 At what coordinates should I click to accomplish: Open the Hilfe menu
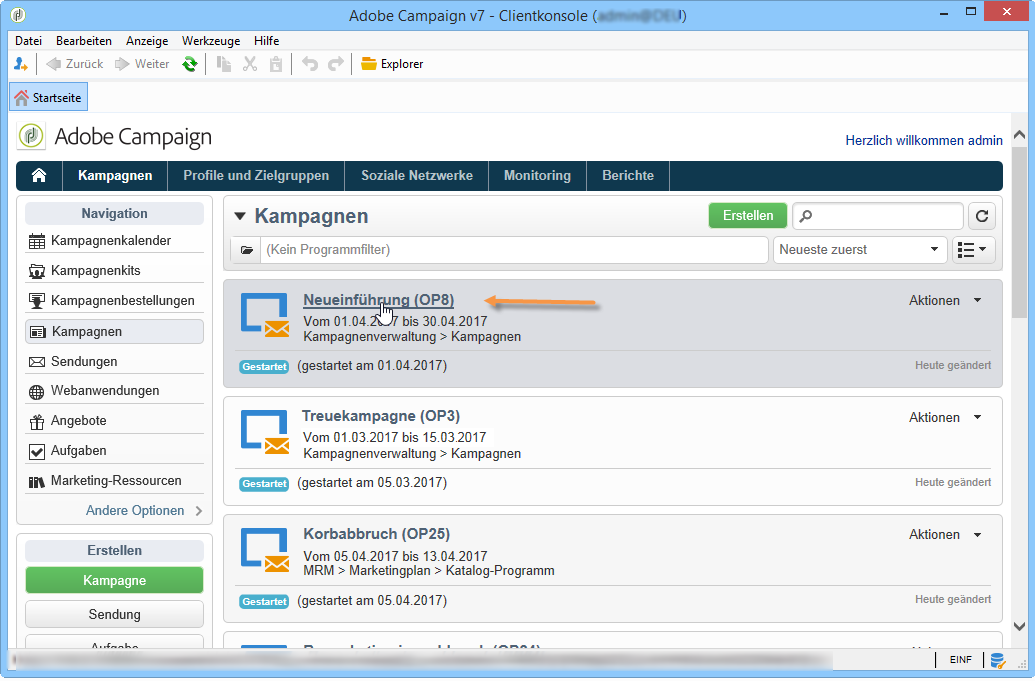pos(267,41)
